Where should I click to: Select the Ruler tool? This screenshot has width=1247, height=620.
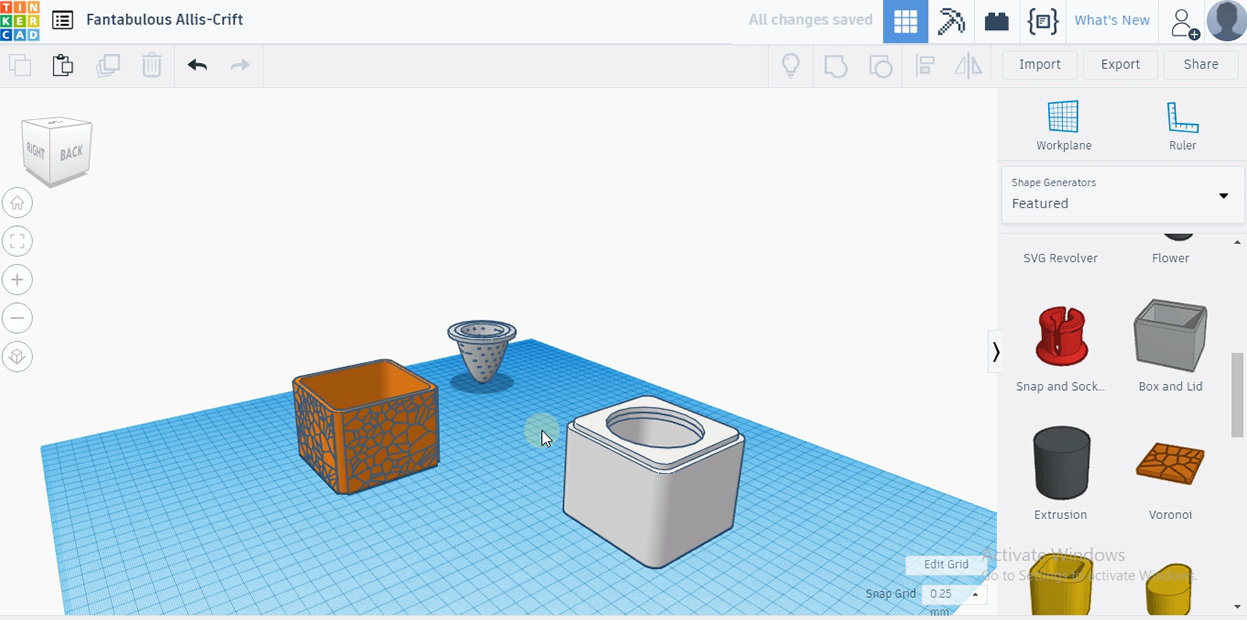1182,126
